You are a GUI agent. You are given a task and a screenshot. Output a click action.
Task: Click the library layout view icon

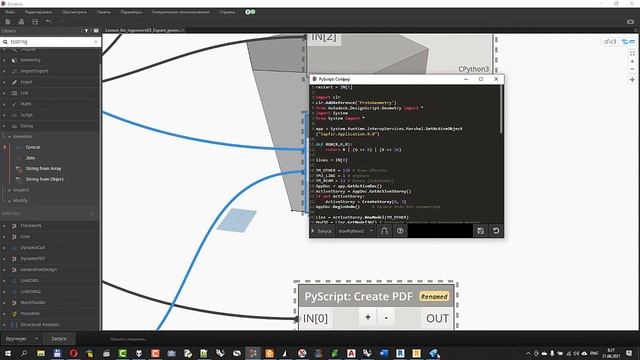(x=96, y=31)
